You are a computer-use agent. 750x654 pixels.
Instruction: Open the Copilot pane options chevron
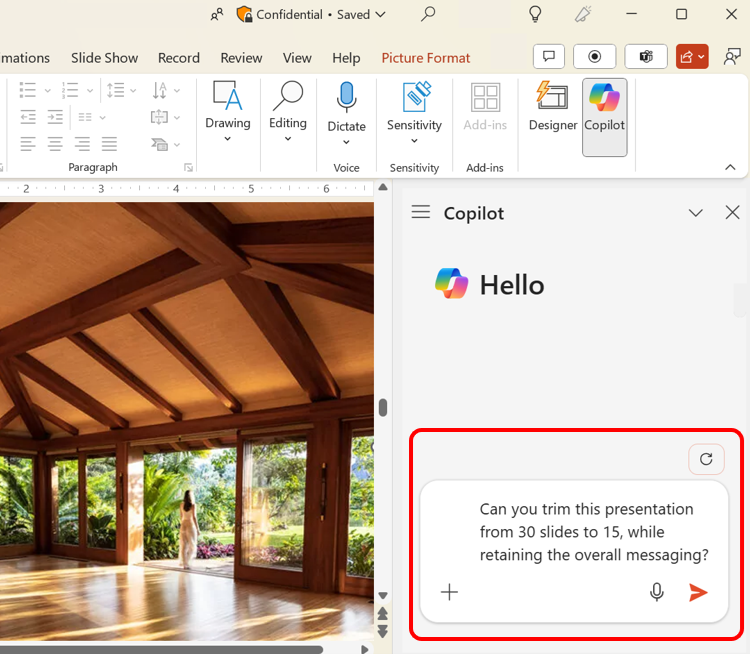(695, 212)
